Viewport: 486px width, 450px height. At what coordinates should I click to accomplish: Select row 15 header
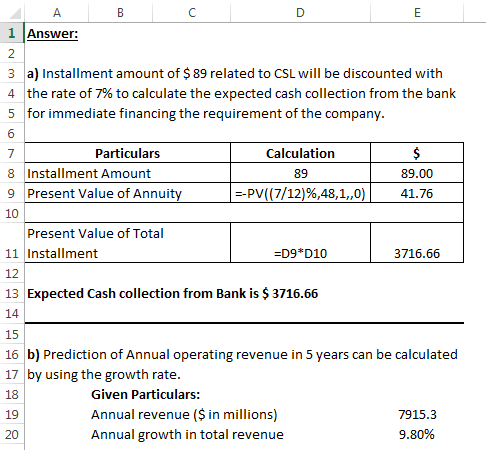(12, 334)
